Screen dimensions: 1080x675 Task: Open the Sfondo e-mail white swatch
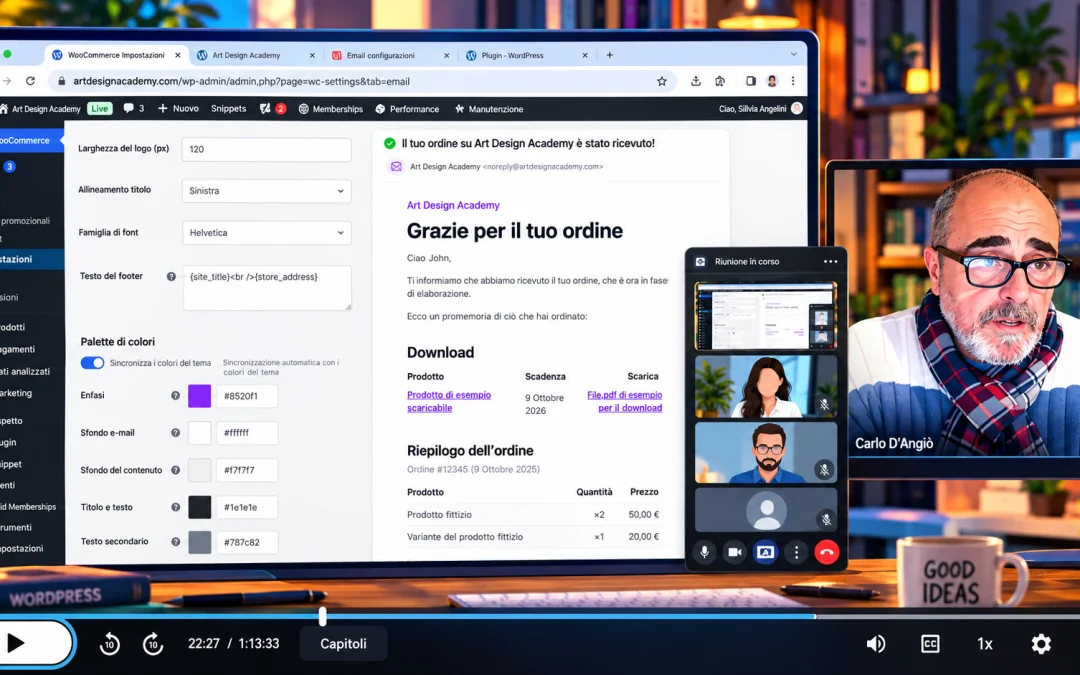(x=200, y=433)
